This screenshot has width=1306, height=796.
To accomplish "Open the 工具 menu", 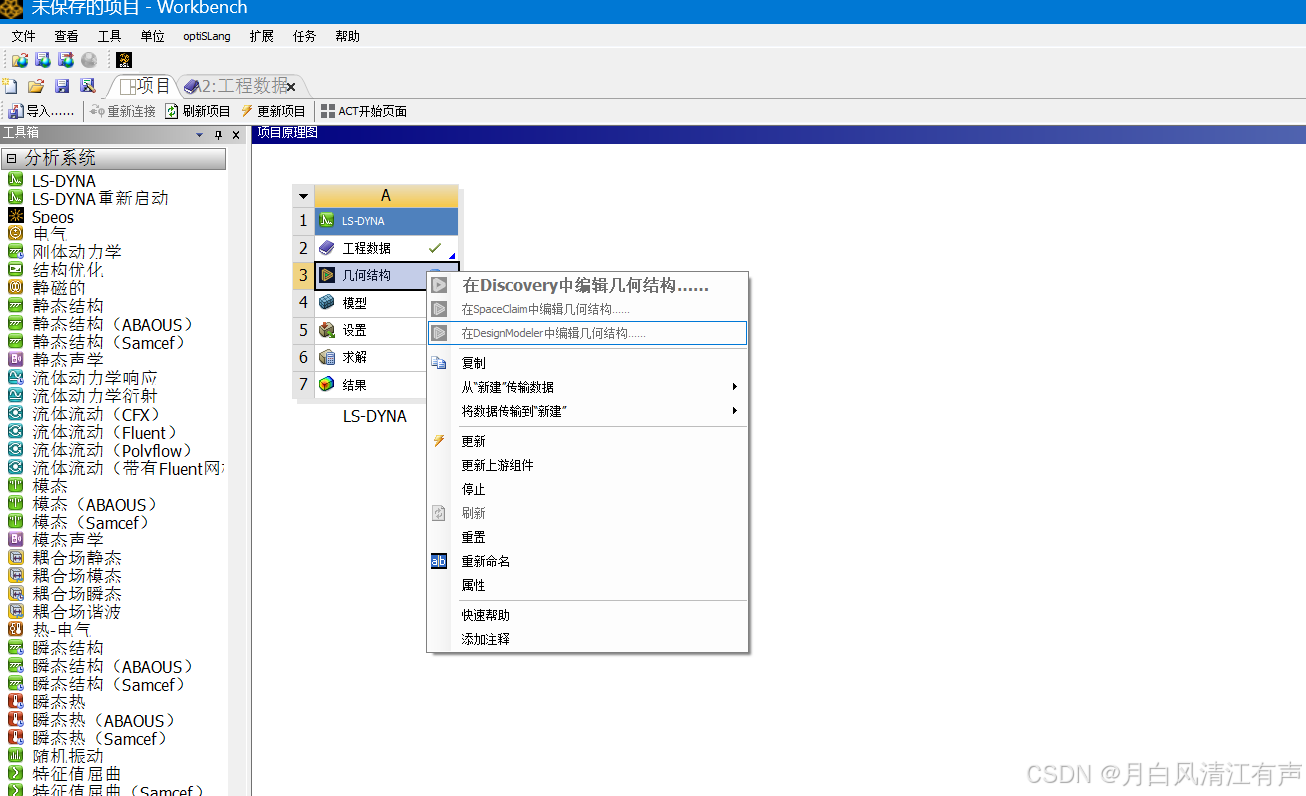I will 109,36.
